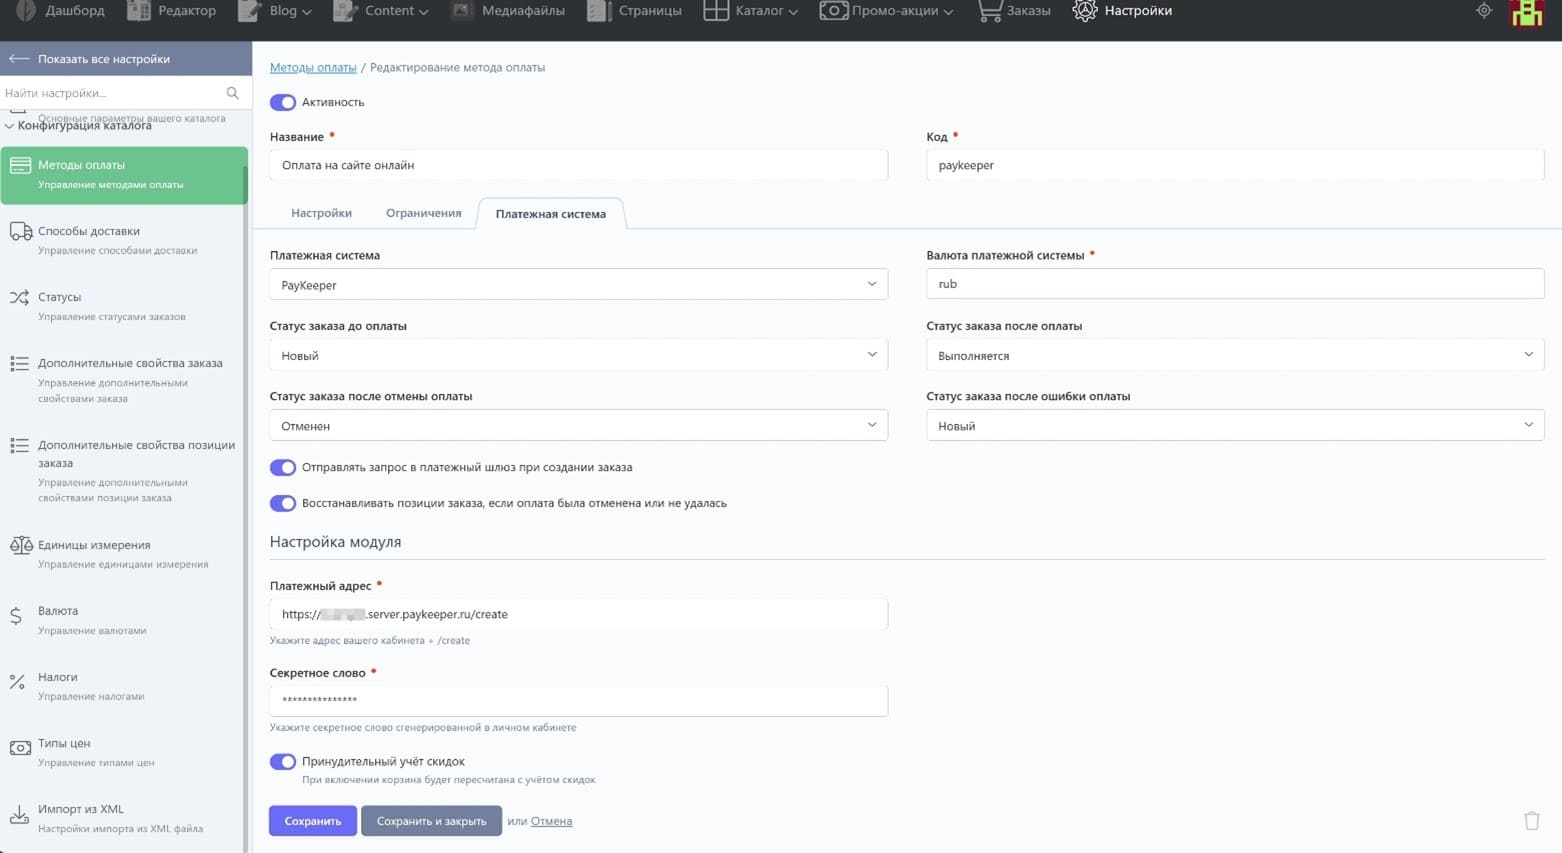Click the user avatar icon
This screenshot has width=1562, height=853.
tap(1526, 13)
